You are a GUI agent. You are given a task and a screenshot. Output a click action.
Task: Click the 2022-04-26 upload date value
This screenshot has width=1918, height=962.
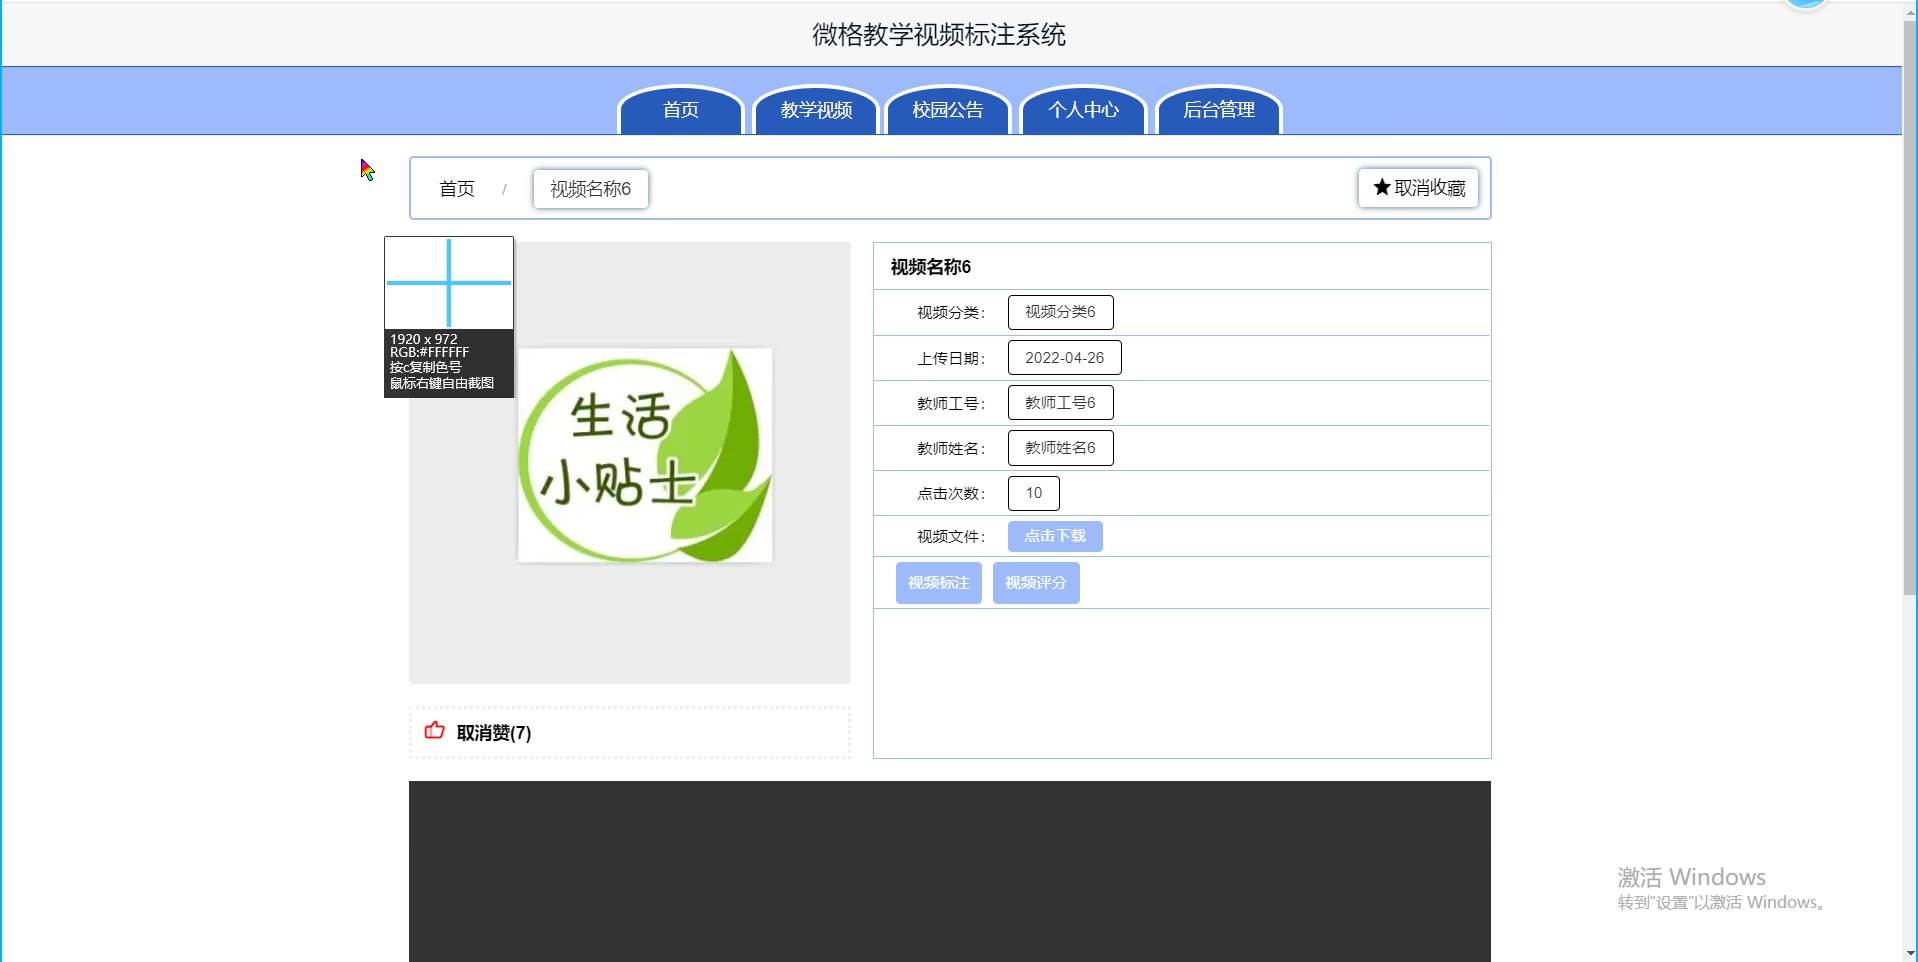pos(1064,358)
